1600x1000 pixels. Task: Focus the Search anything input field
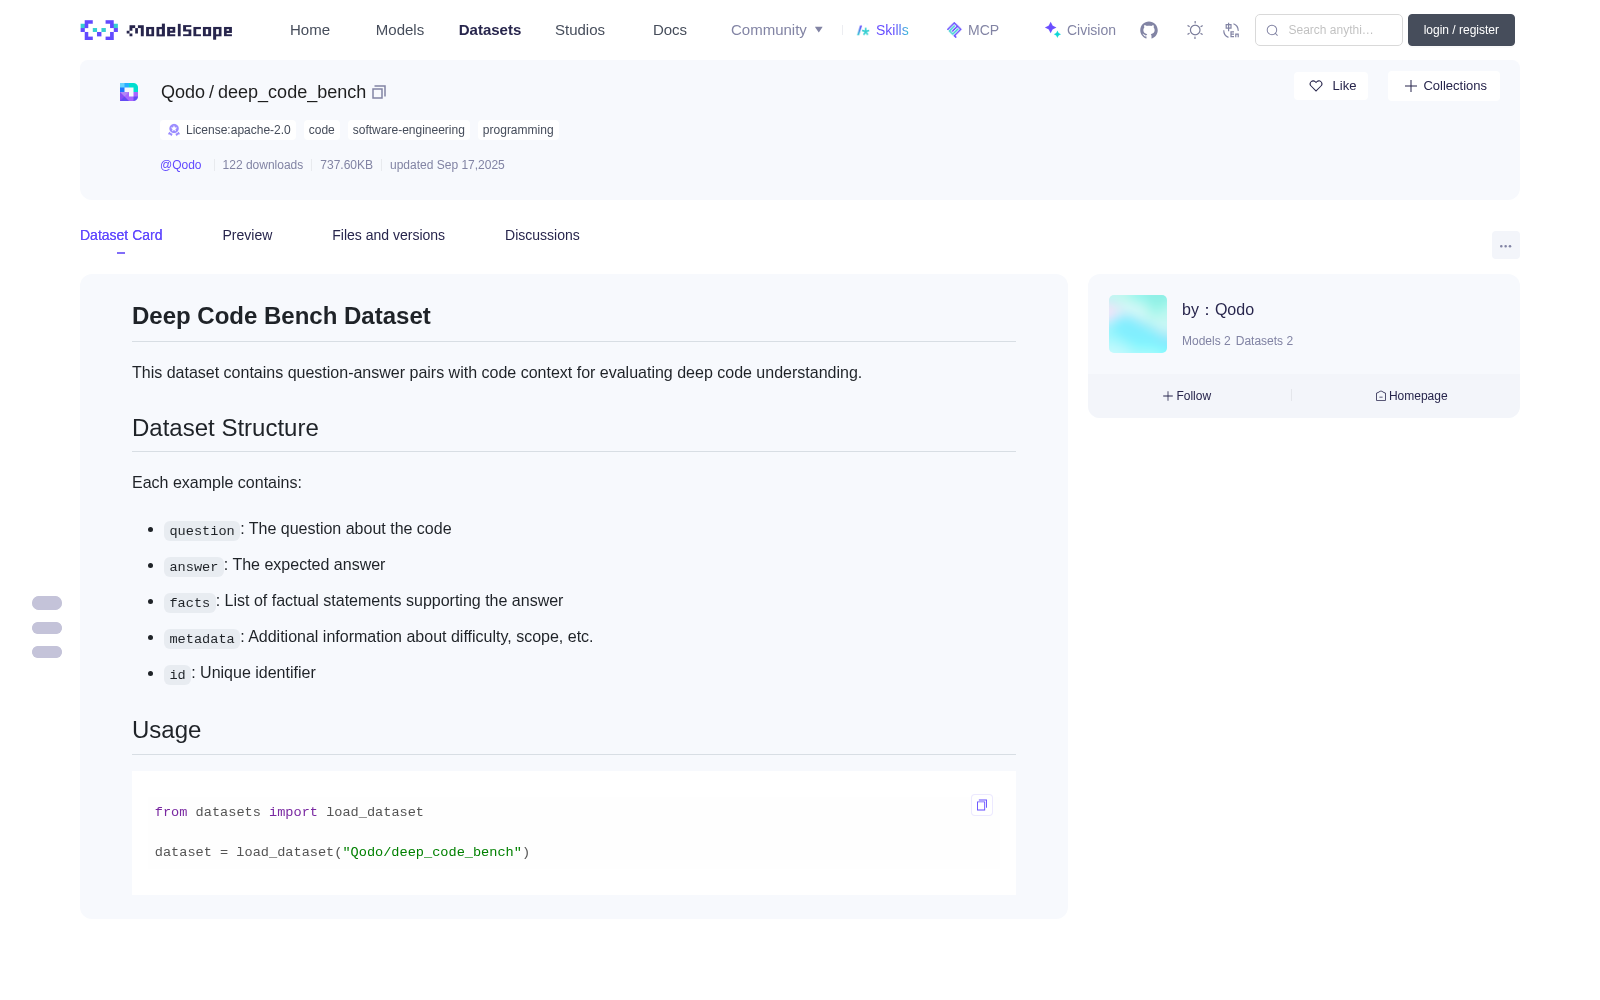(1329, 30)
